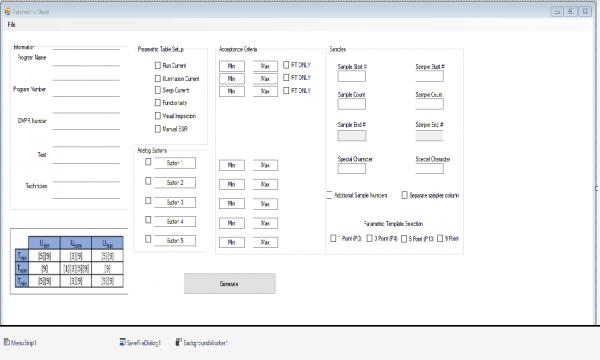Click the Parametric Template Selection label
This screenshot has width=600, height=360.
pyautogui.click(x=393, y=224)
